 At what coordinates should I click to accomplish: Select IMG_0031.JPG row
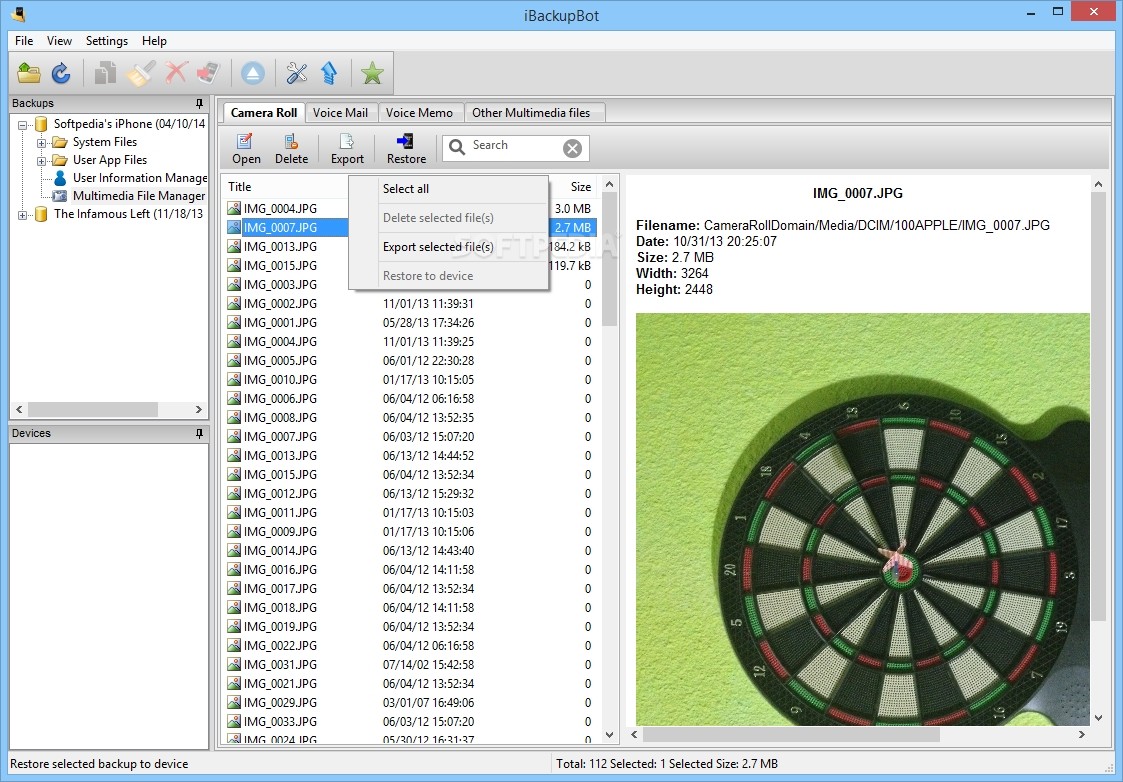tap(410, 665)
